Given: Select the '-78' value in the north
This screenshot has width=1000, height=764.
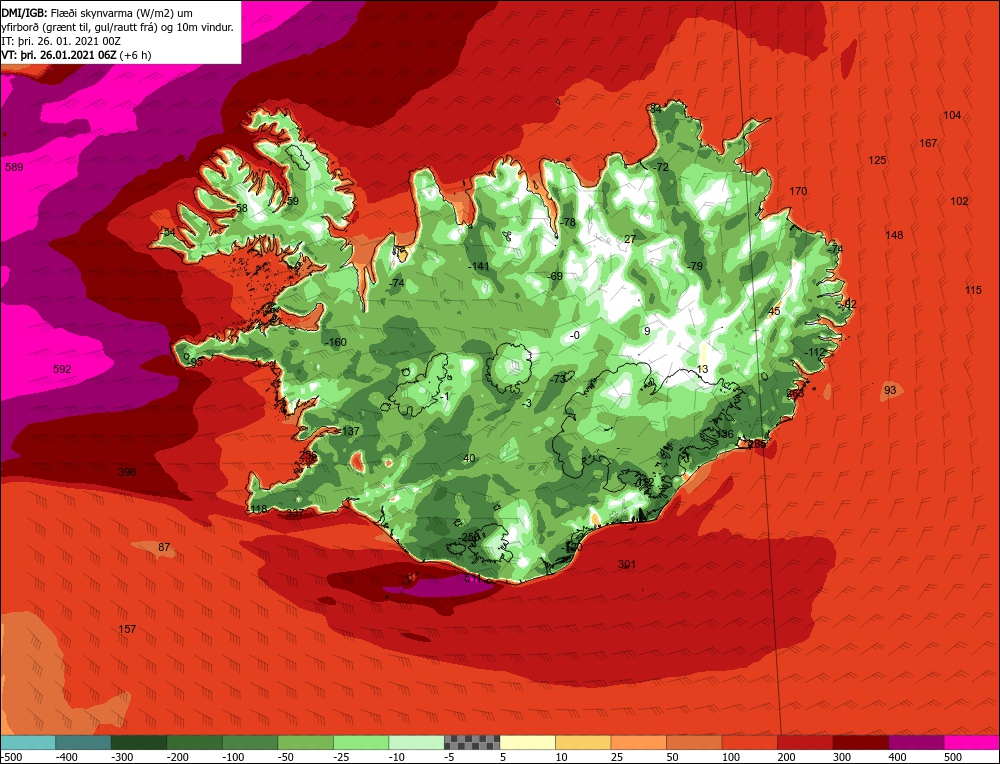Looking at the screenshot, I should [568, 222].
